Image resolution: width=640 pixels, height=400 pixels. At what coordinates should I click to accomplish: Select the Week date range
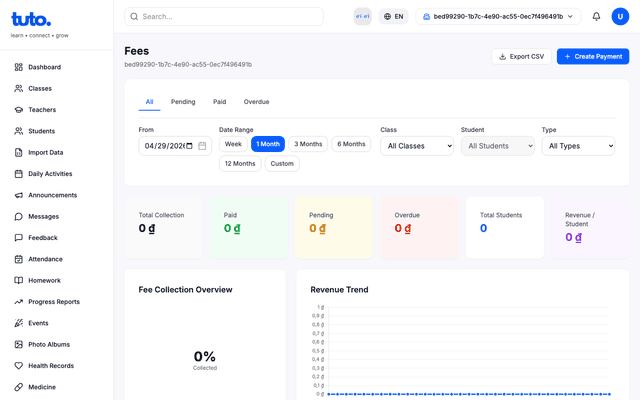233,144
